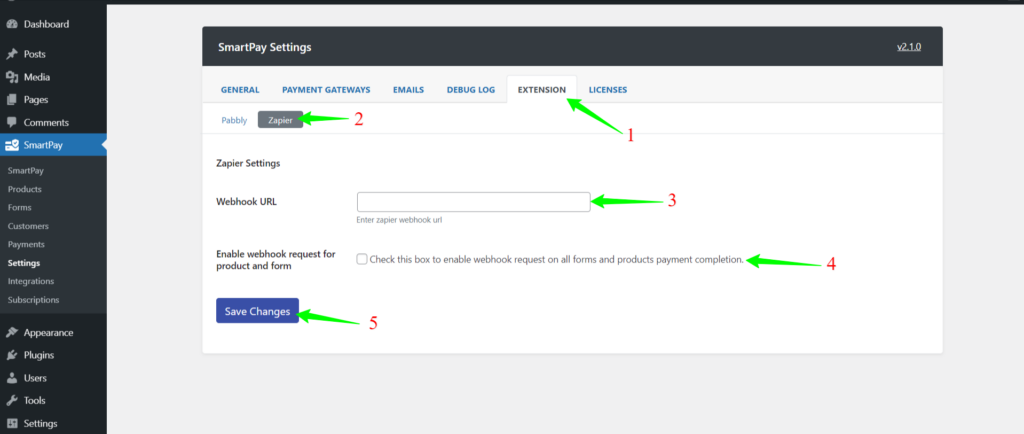This screenshot has width=1024, height=434.
Task: Open the General tab
Action: [240, 90]
